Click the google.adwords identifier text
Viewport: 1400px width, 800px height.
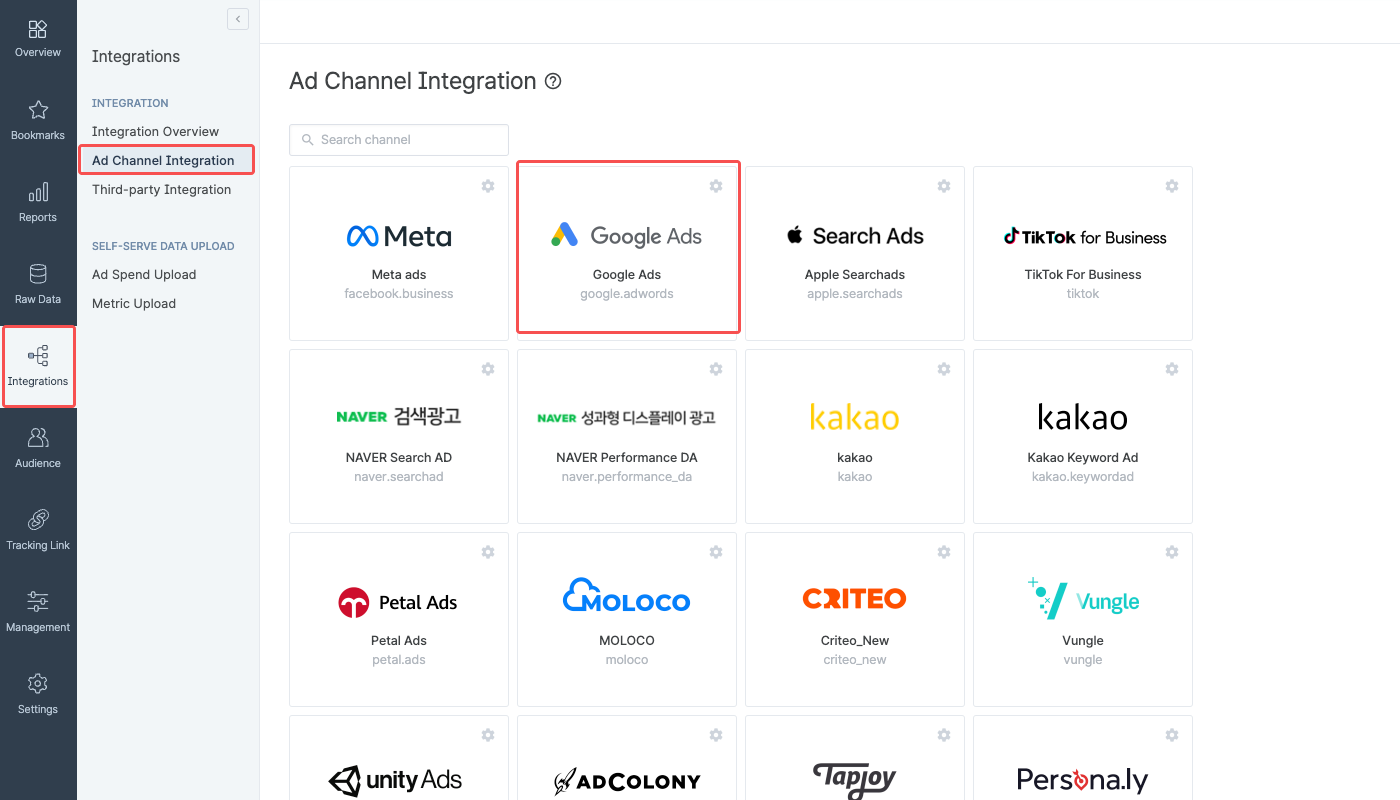click(627, 294)
